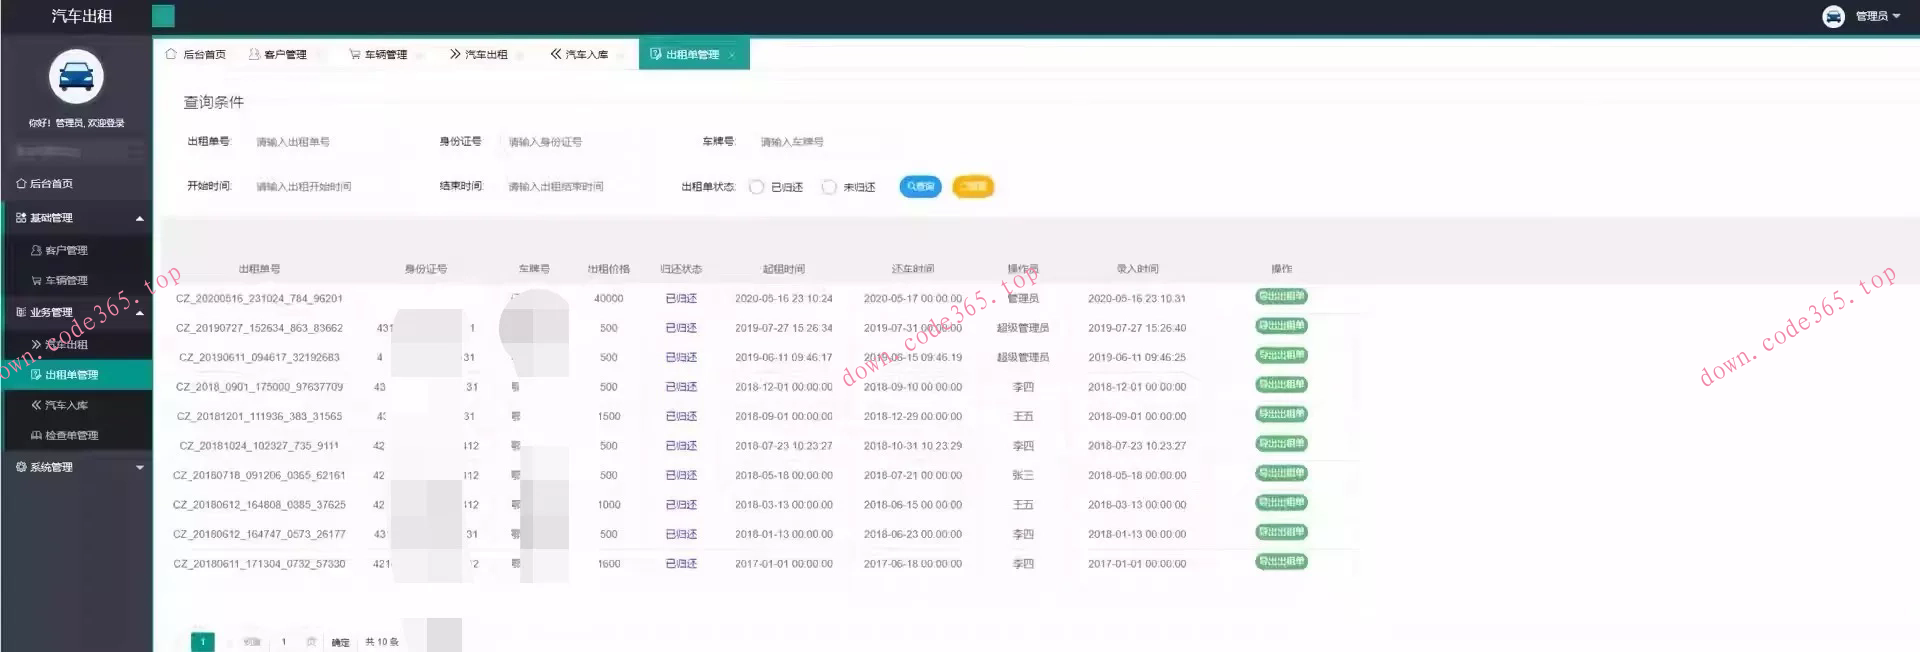Switch to the 车辆管理 tab
Screen dimensions: 1920x652
tap(378, 54)
